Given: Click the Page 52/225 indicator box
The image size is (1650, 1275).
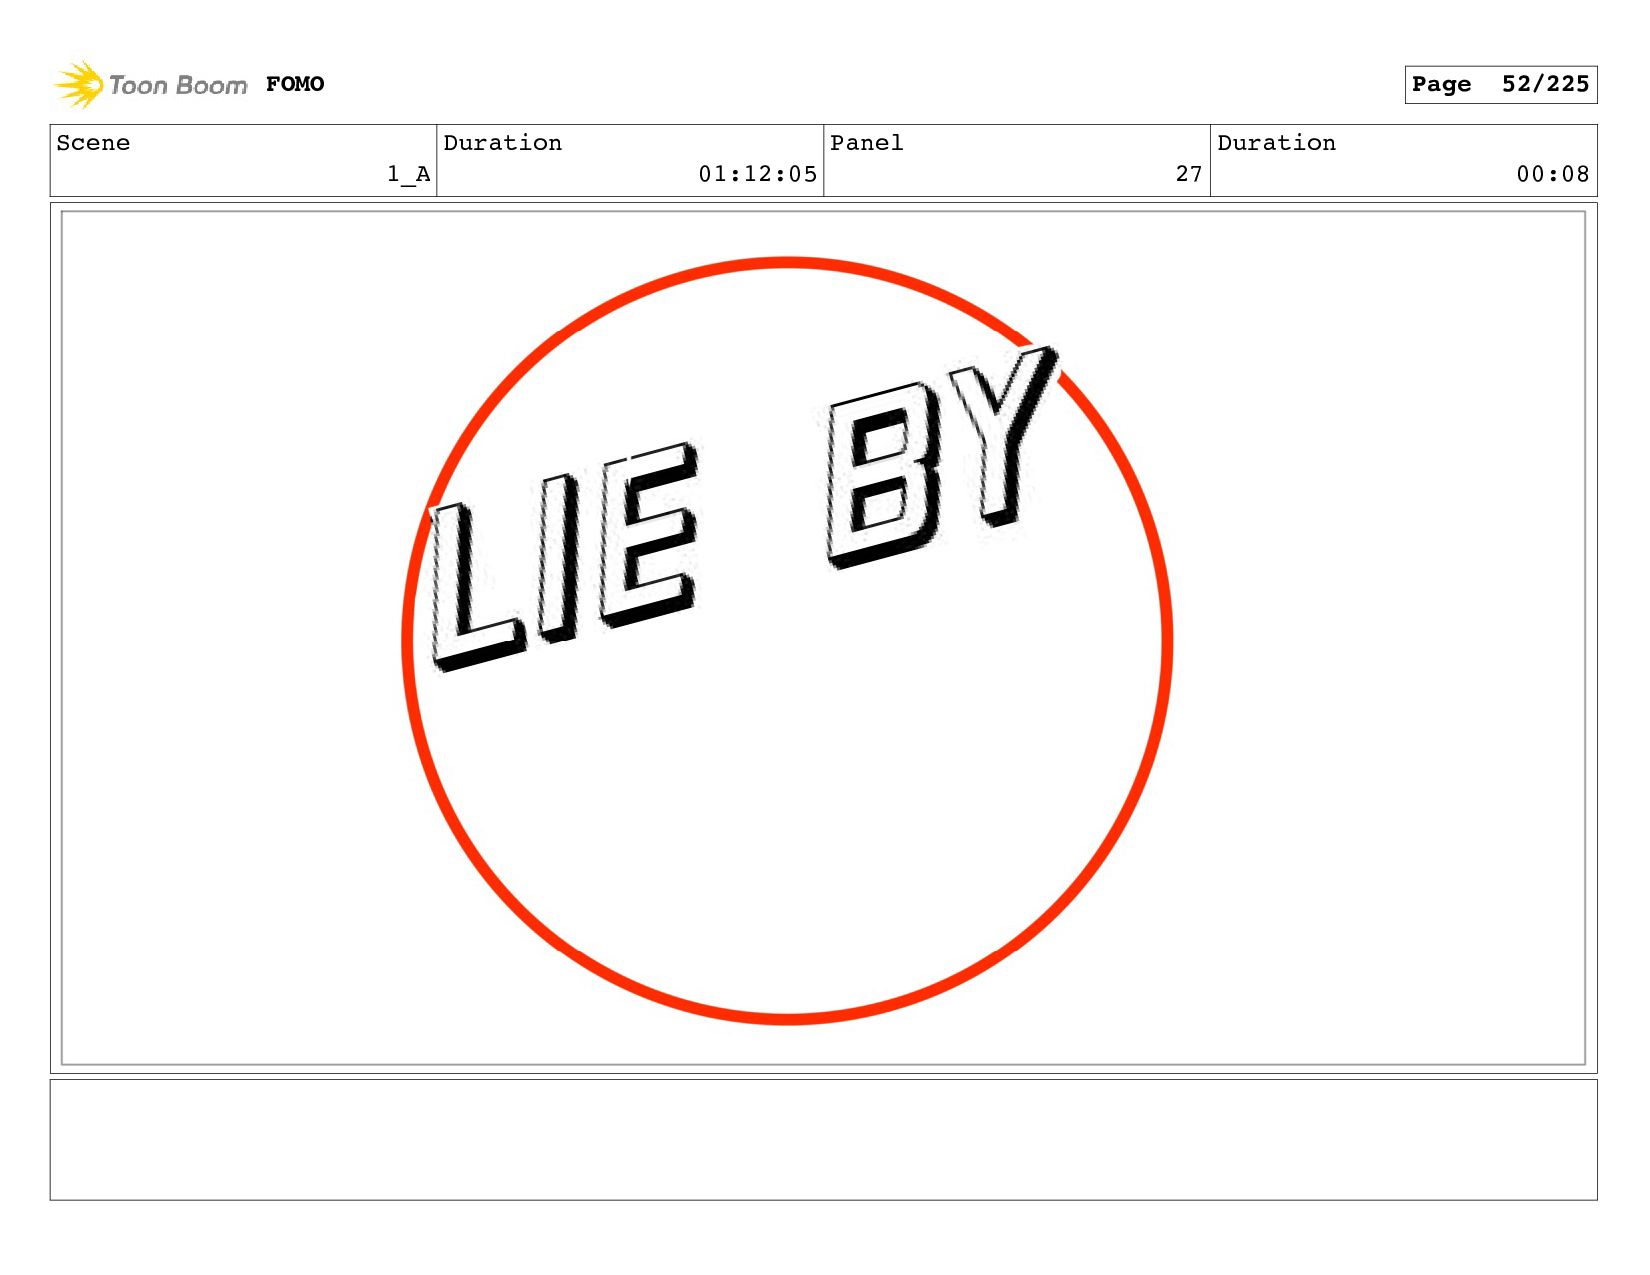Looking at the screenshot, I should click(1500, 84).
